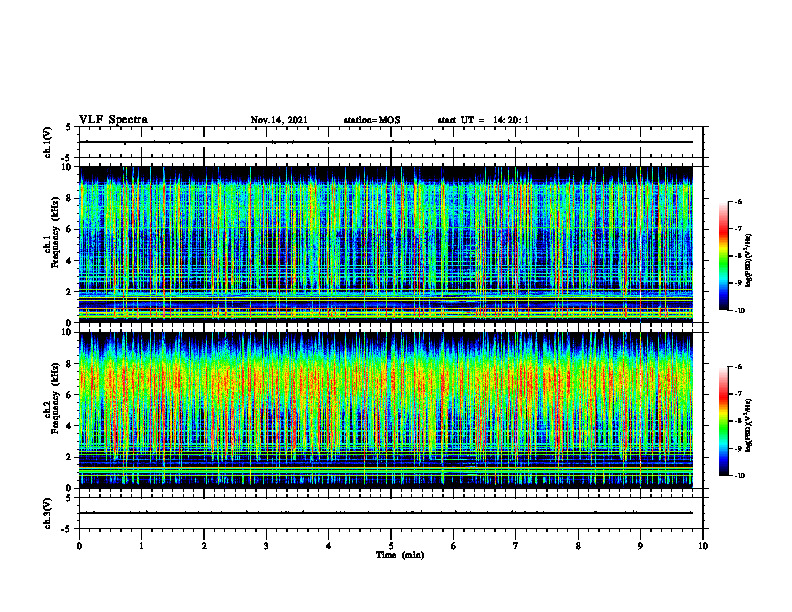Image resolution: width=792 pixels, height=612 pixels.
Task: Click the time axis tick label "5"
Action: click(x=391, y=546)
